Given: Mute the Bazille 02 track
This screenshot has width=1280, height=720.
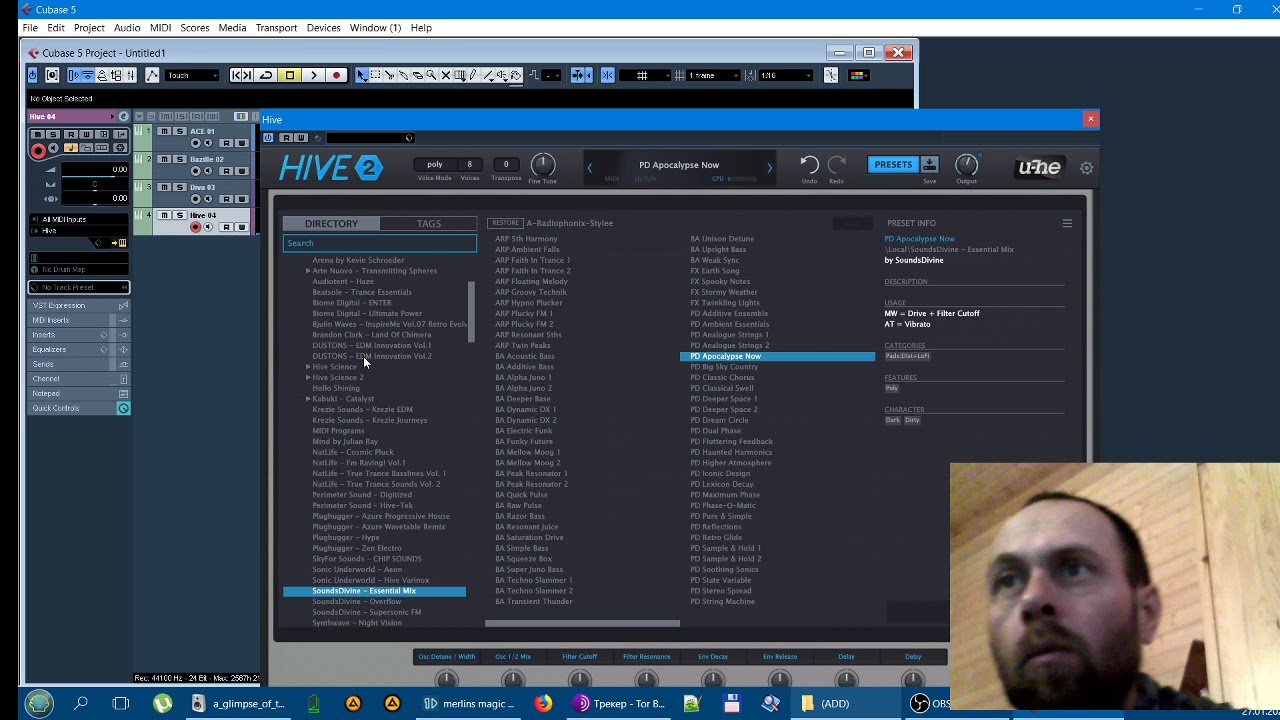Looking at the screenshot, I should (166, 159).
